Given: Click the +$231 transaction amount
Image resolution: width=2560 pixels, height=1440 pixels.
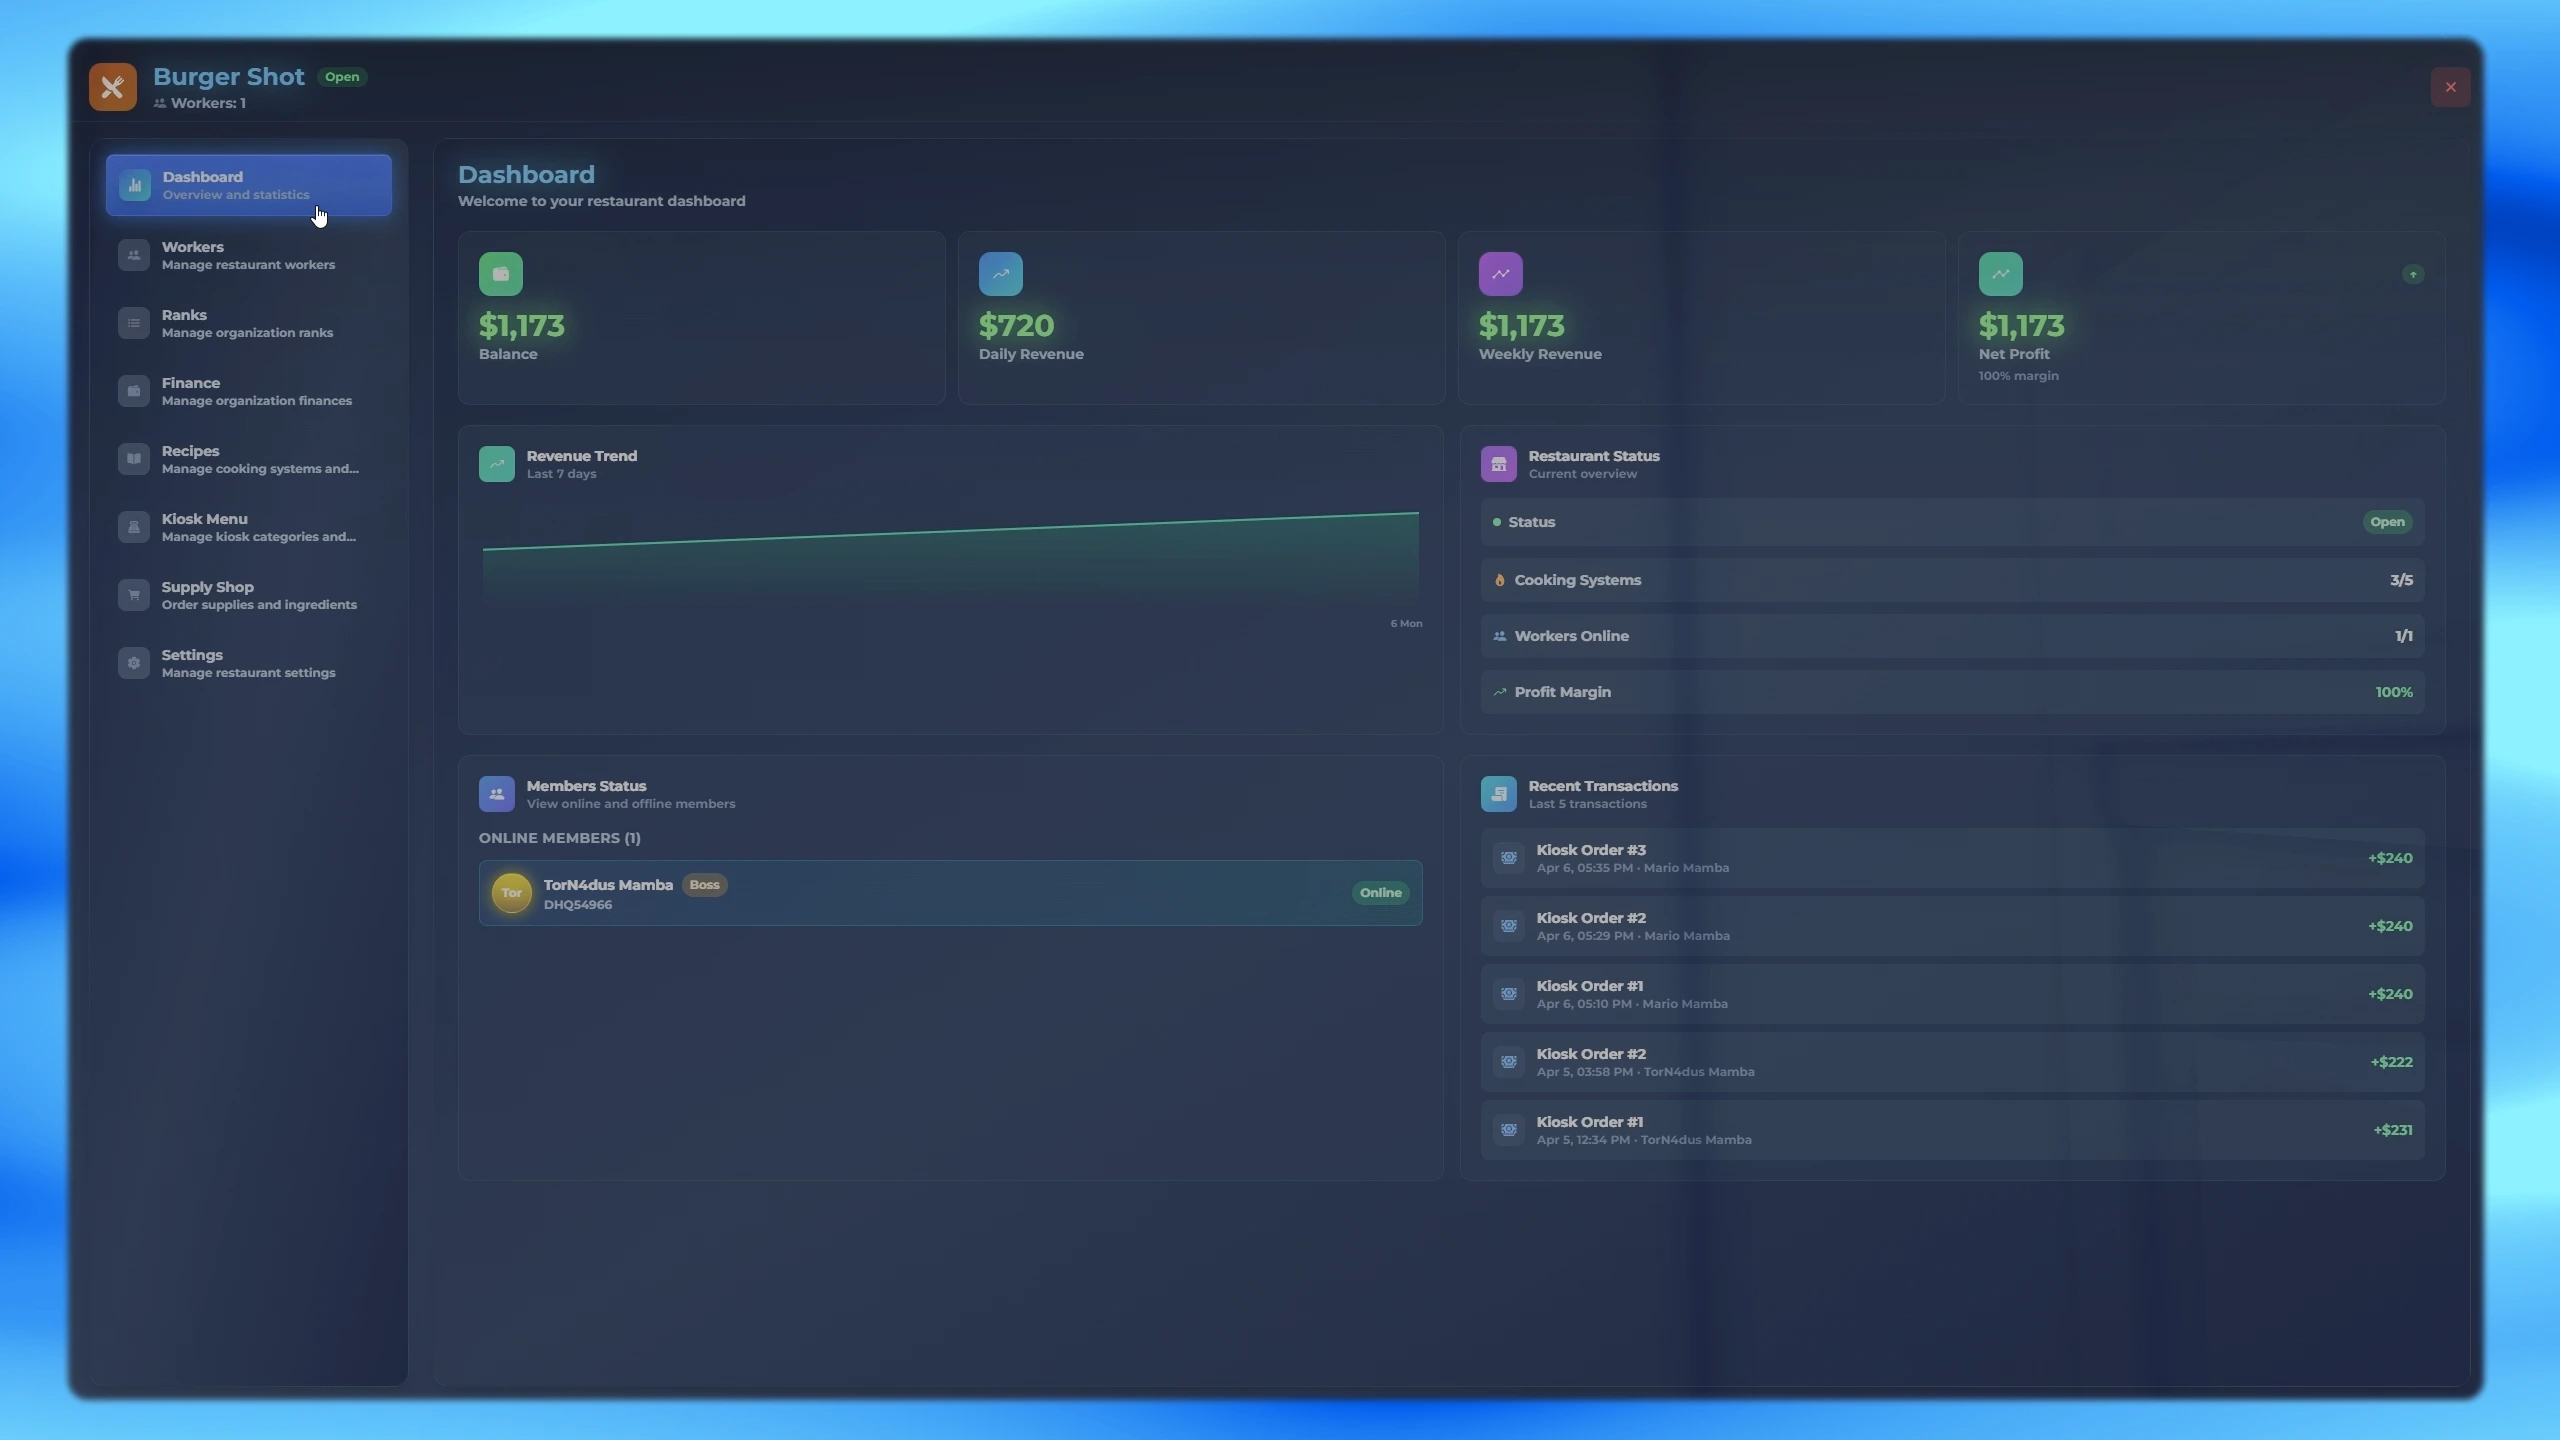Looking at the screenshot, I should tap(2393, 1130).
